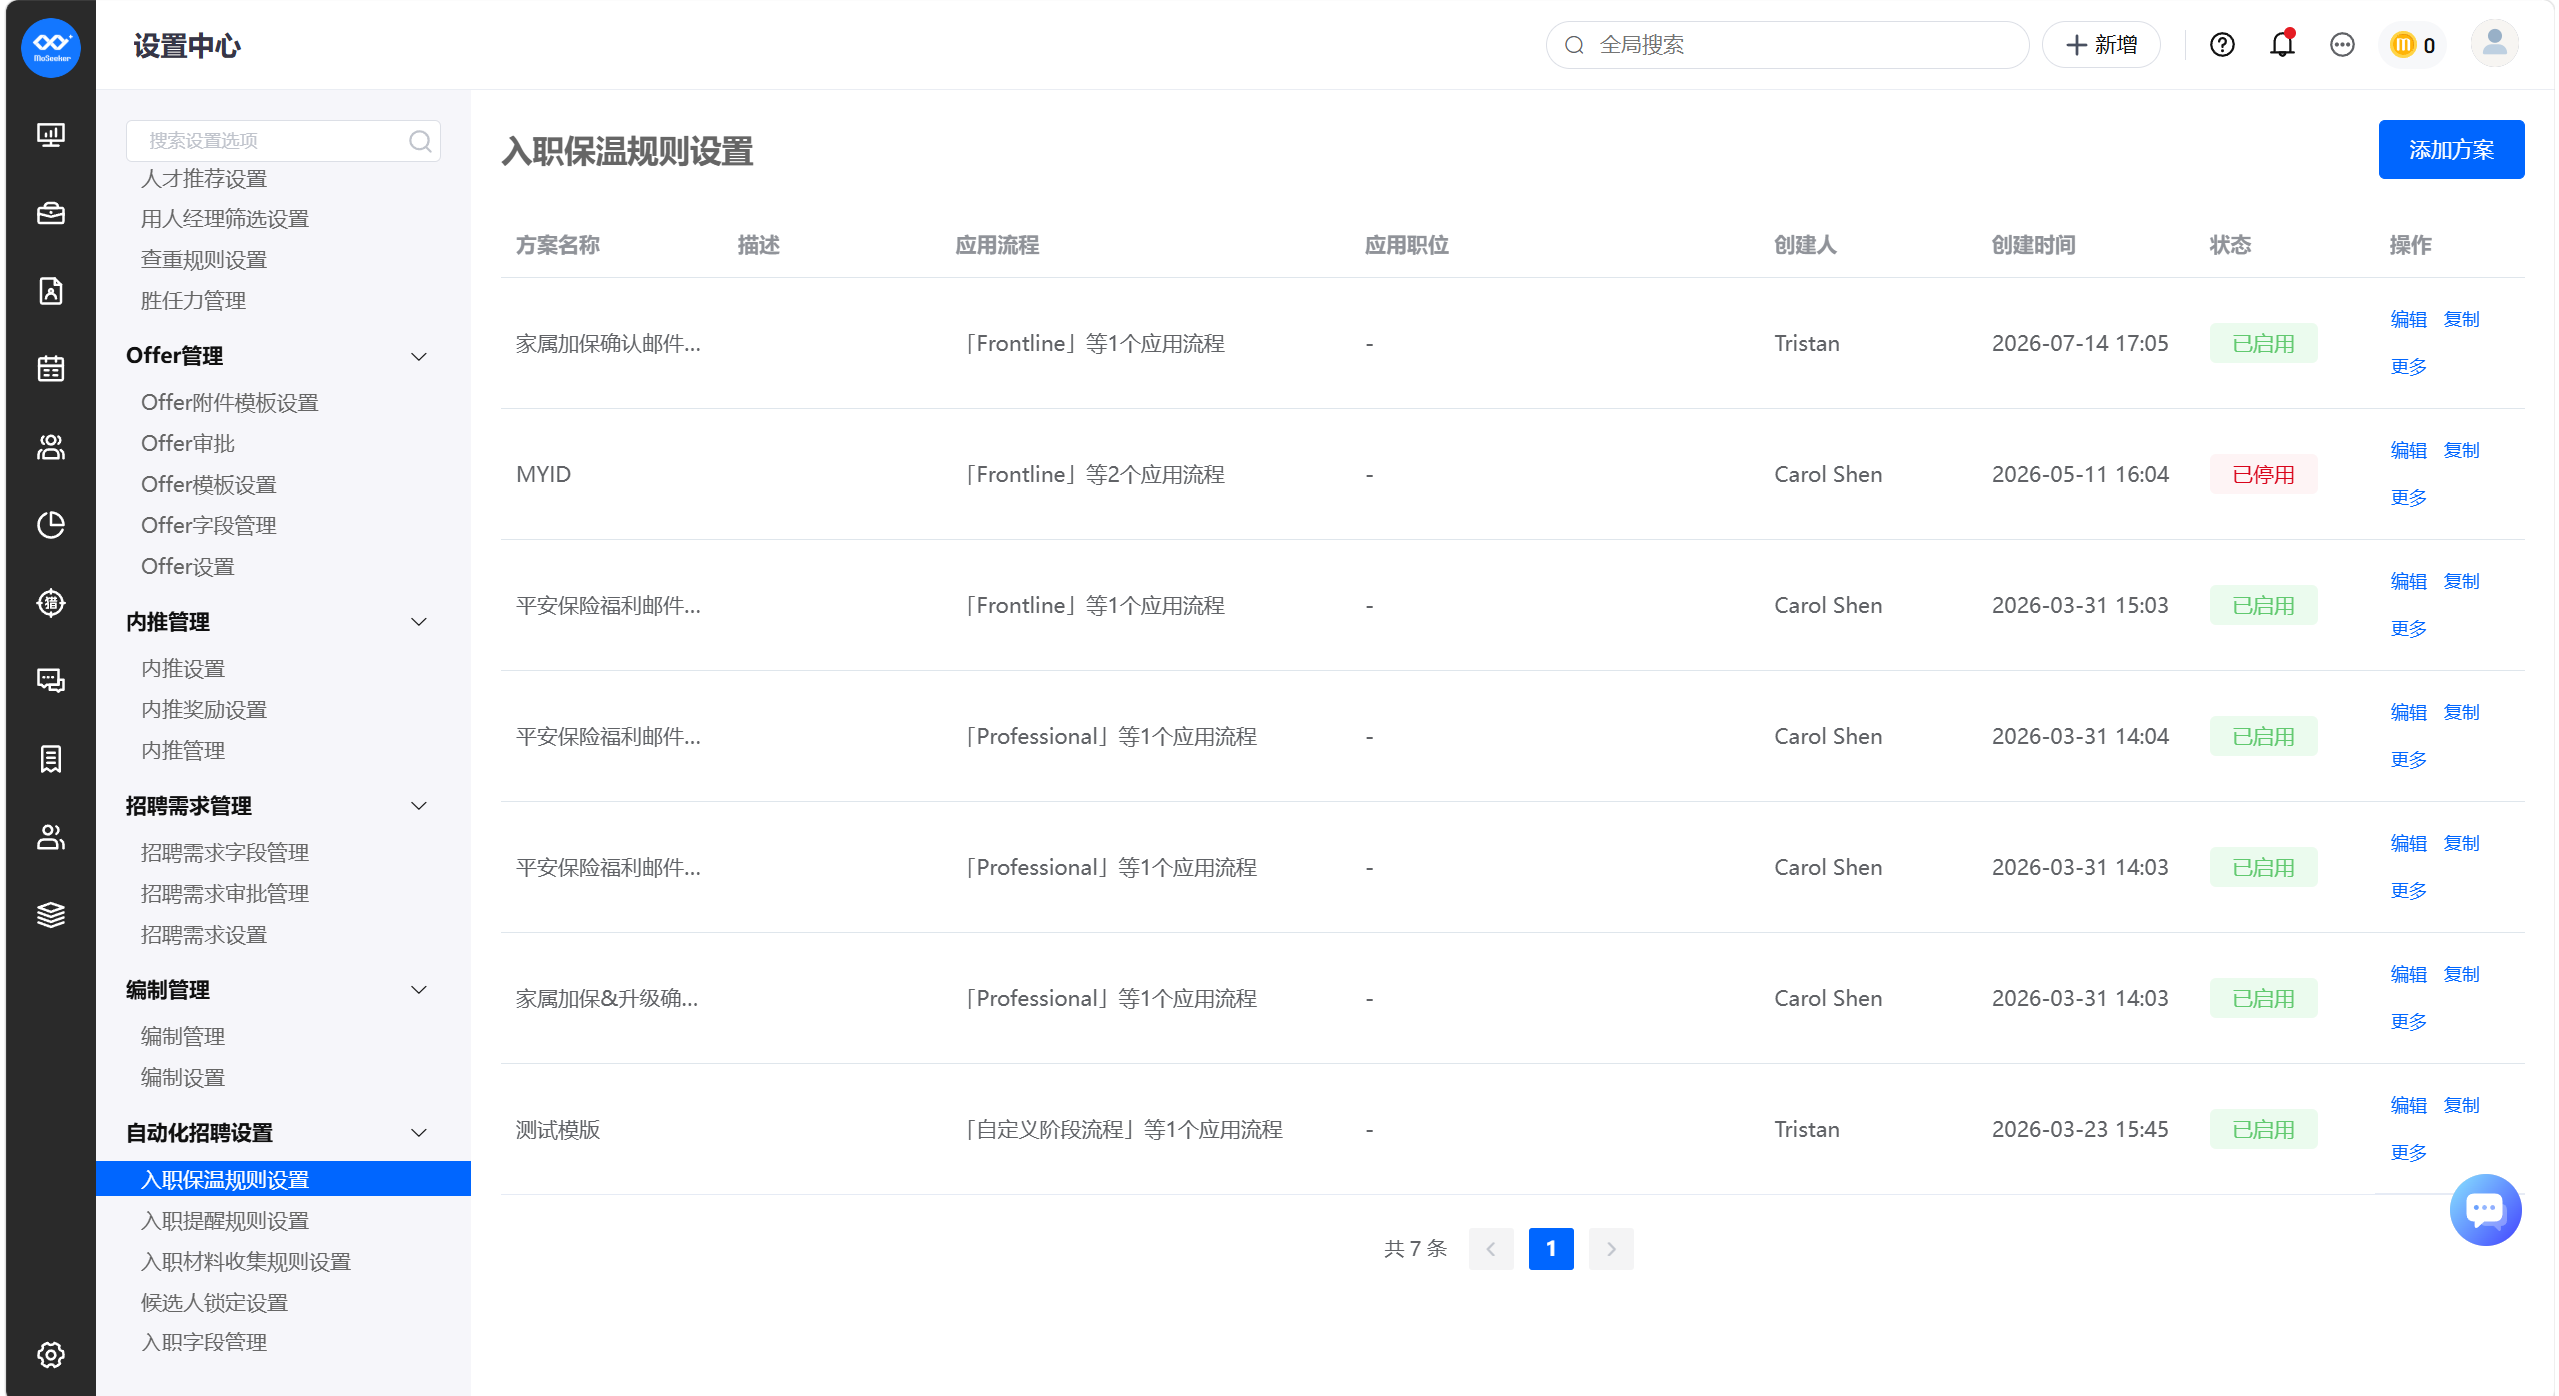The width and height of the screenshot is (2559, 1396).
Task: Click 已启用 status of 测试模版 row
Action: tap(2263, 1130)
